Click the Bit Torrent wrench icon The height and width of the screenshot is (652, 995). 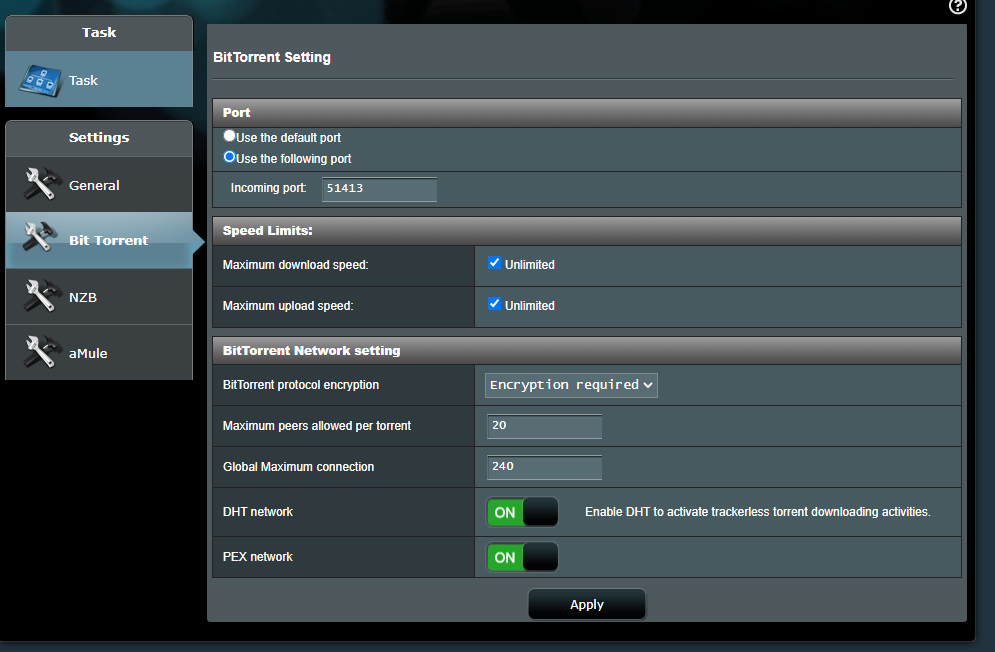39,237
